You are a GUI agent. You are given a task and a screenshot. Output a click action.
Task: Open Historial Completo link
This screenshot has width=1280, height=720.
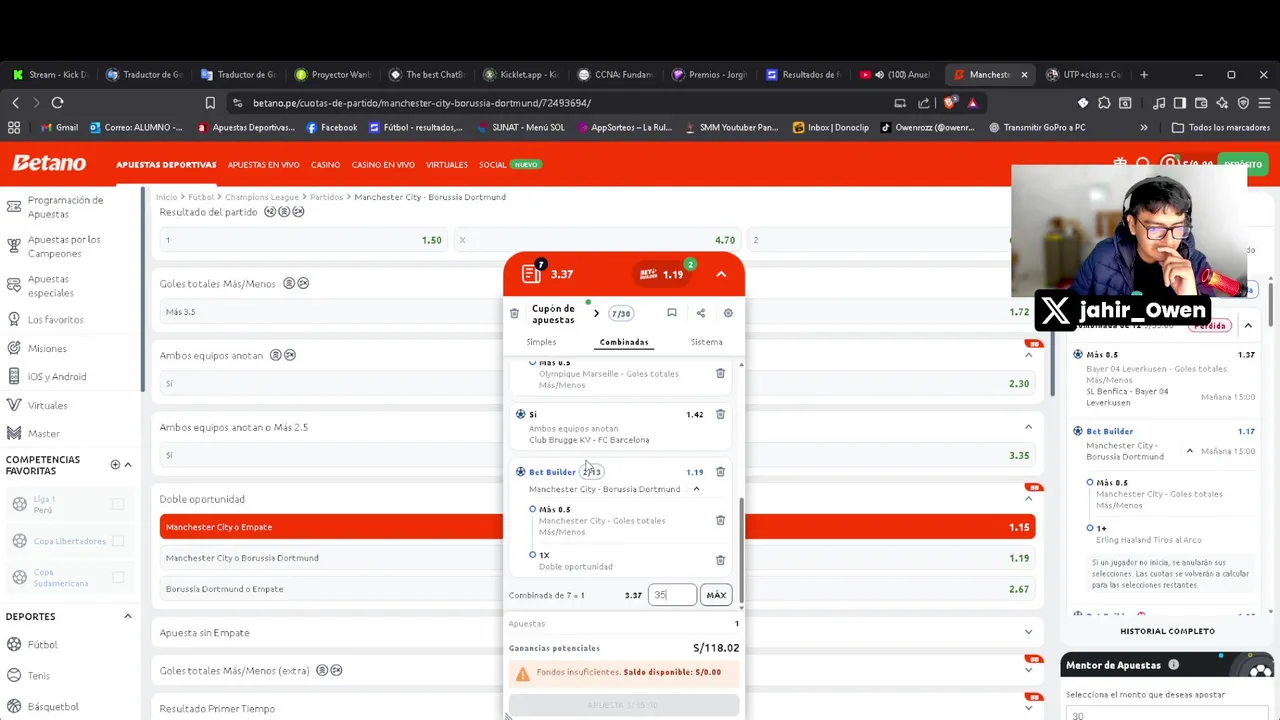(1167, 631)
